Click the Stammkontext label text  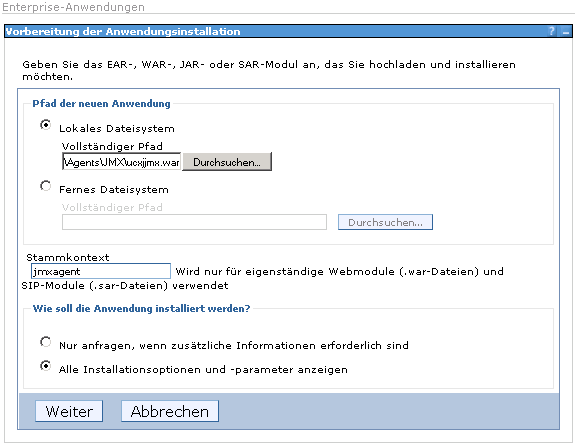point(68,257)
